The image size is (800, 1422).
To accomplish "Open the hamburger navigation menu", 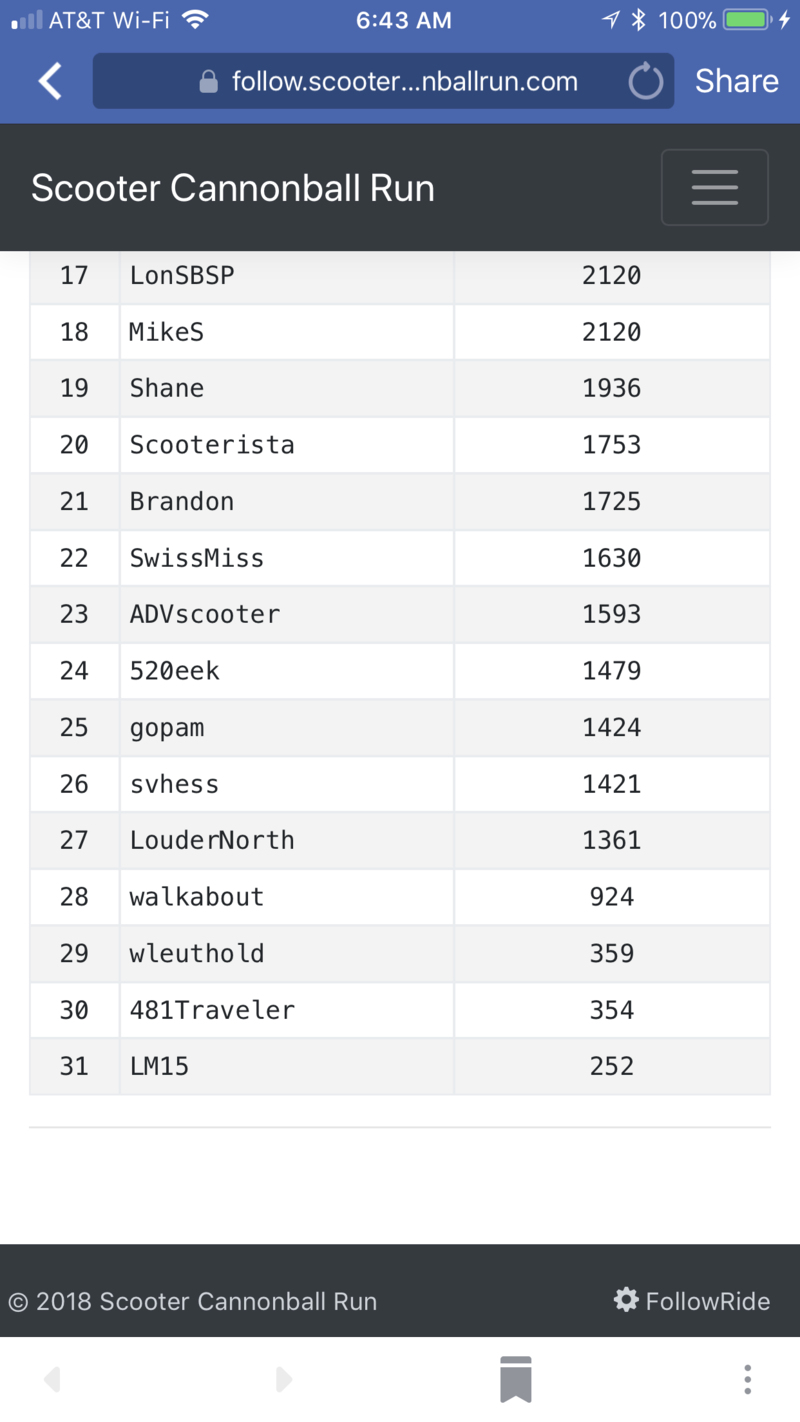I will (714, 187).
